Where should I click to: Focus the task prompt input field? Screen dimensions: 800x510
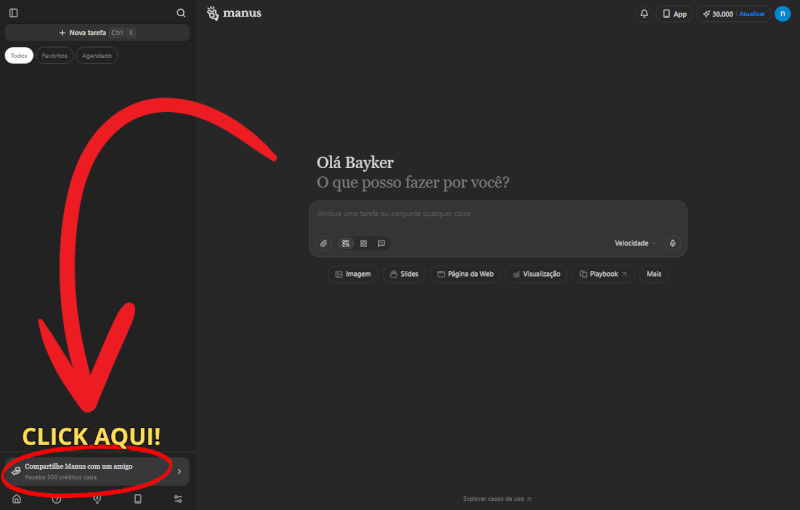point(498,214)
